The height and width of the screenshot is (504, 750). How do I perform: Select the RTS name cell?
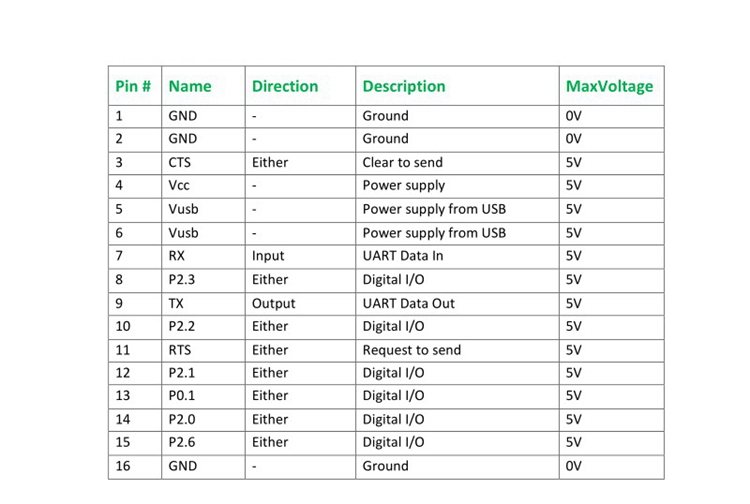tap(181, 350)
